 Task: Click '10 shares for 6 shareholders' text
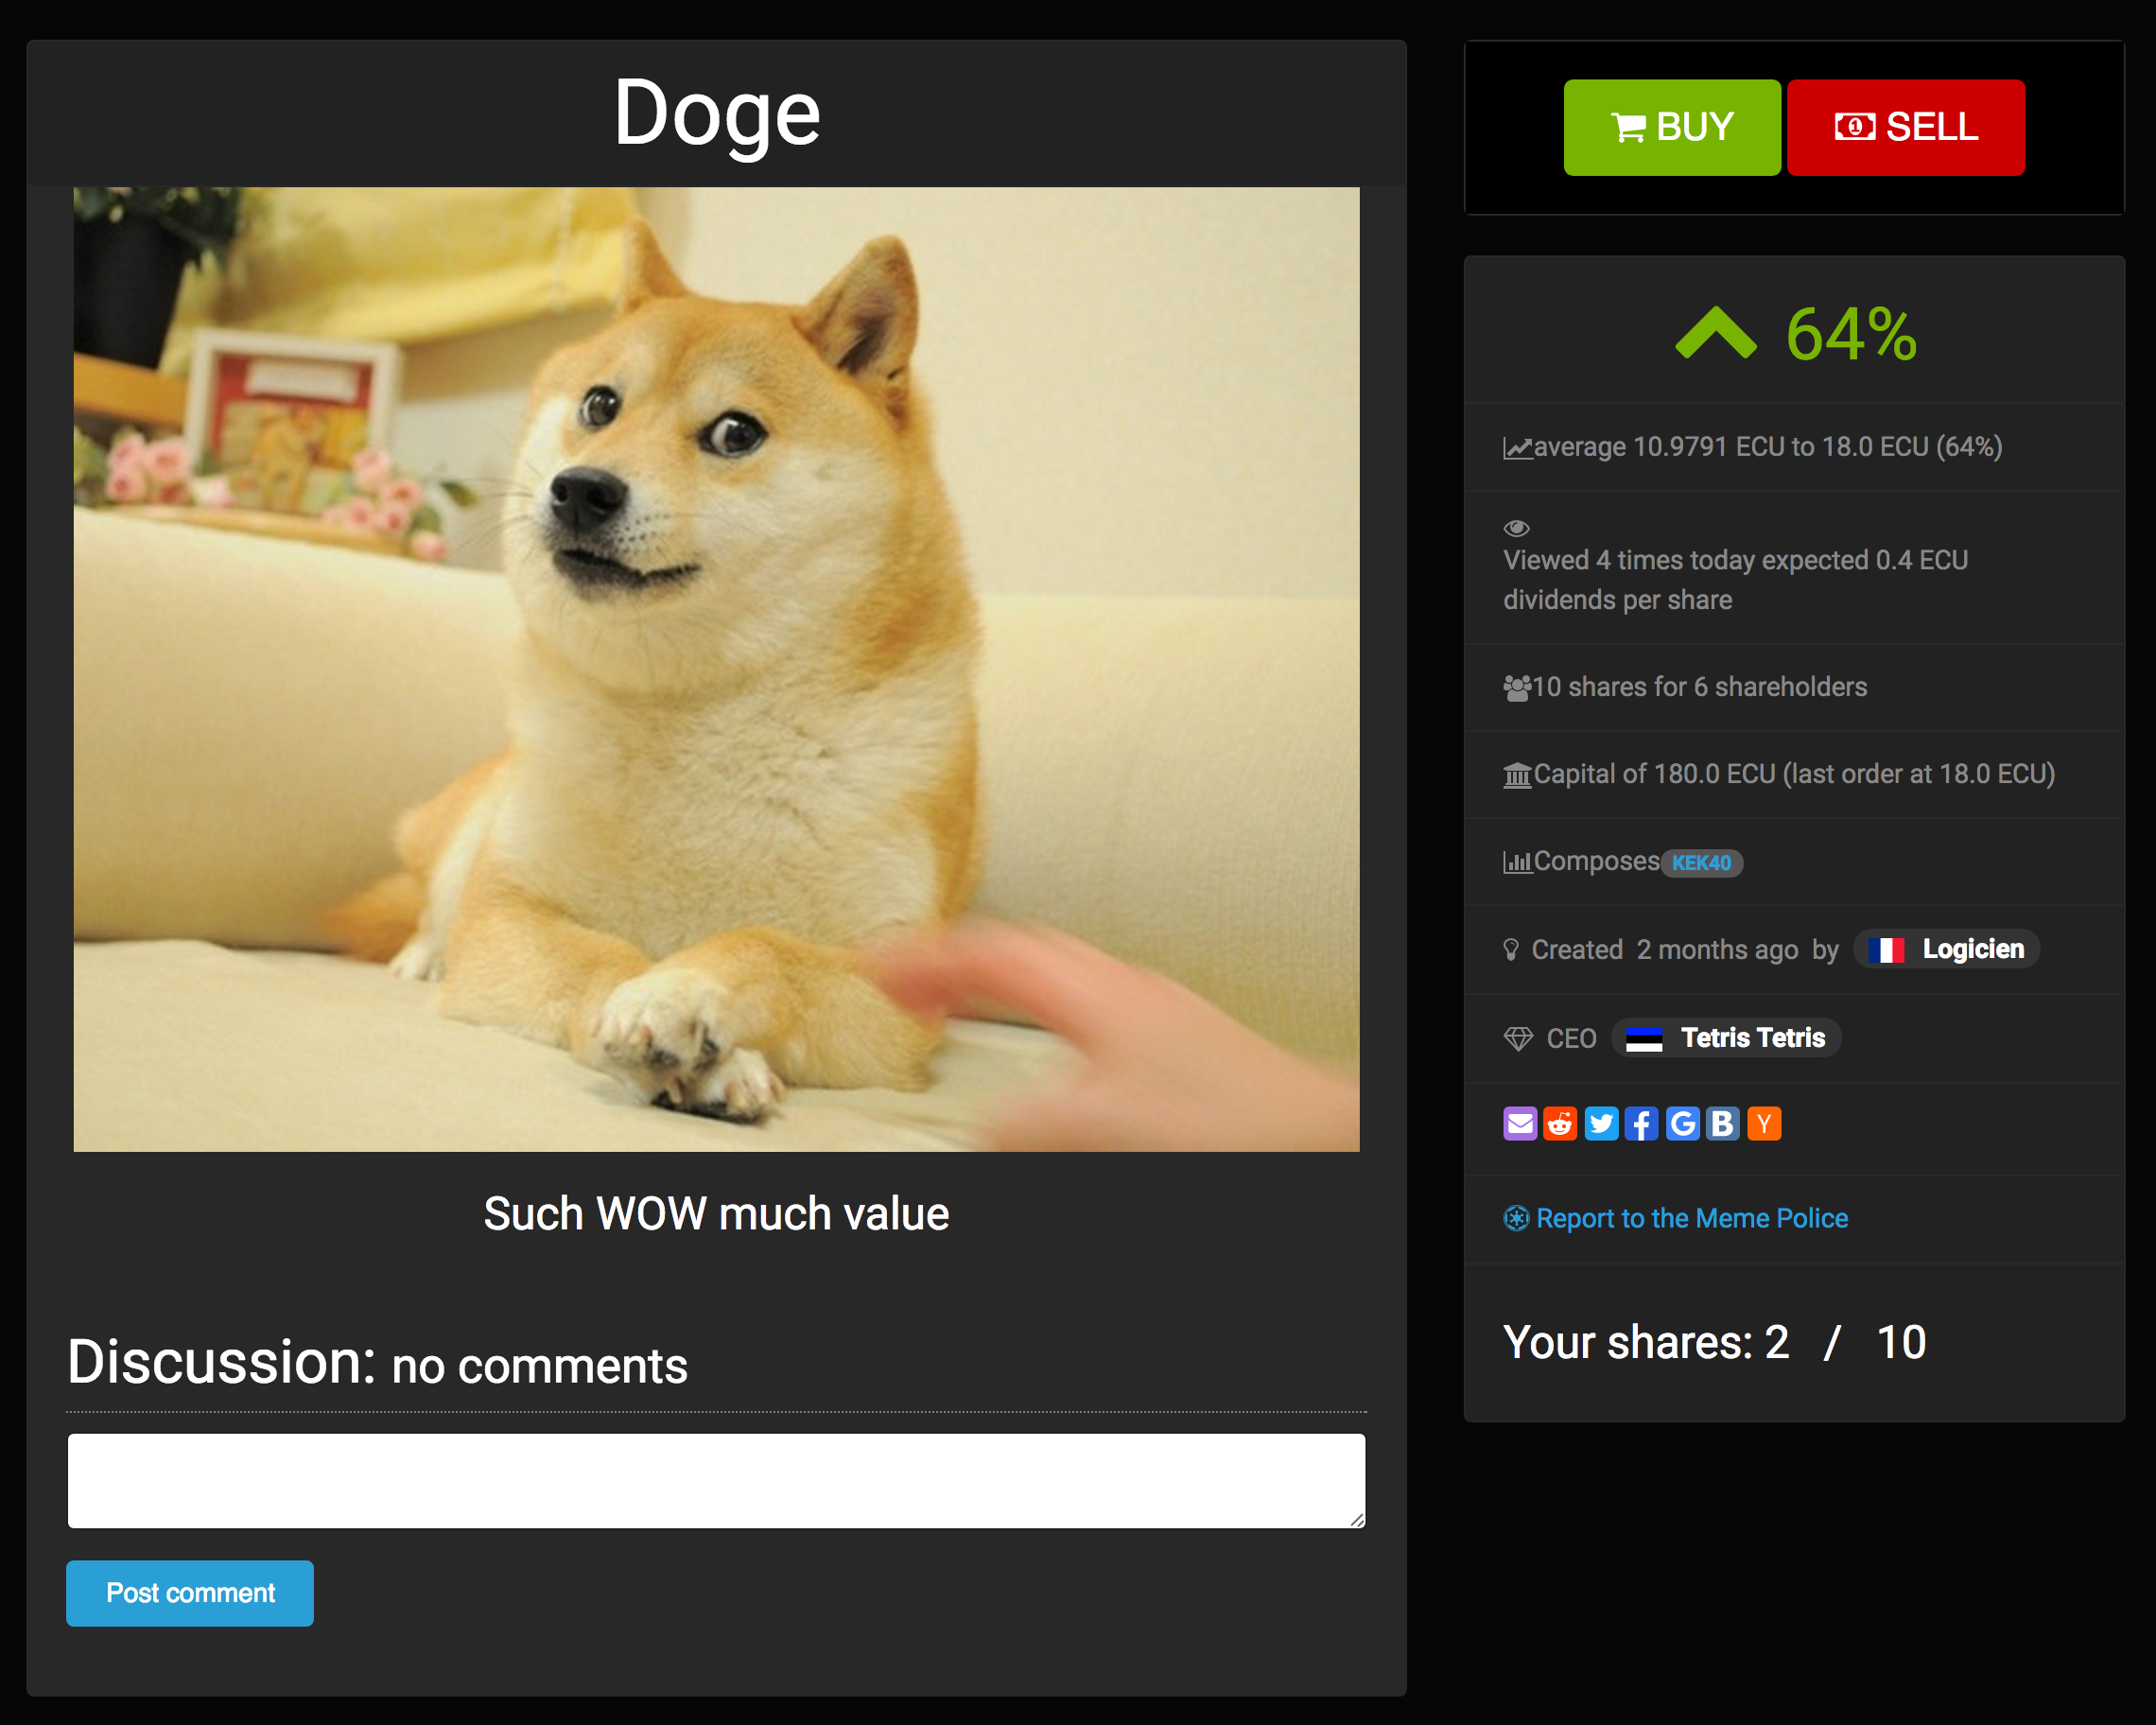pyautogui.click(x=1699, y=687)
